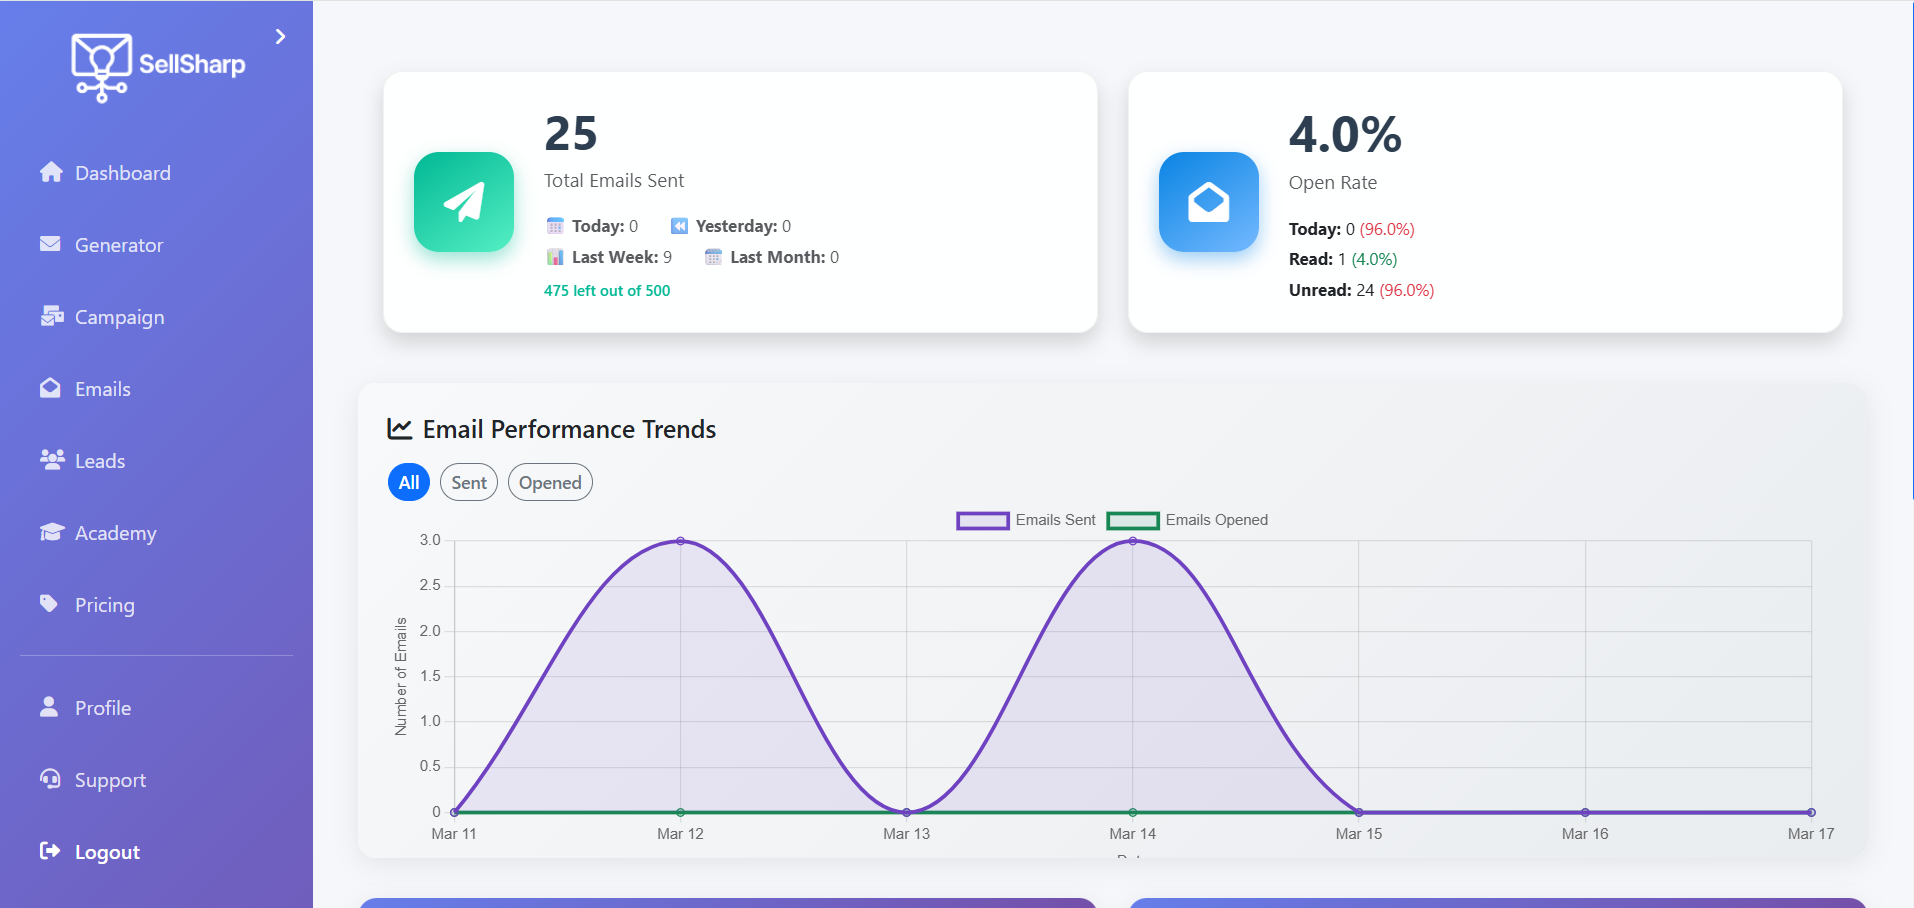Click the Dashboard home icon
Viewport: 1914px width, 908px height.
[x=51, y=172]
